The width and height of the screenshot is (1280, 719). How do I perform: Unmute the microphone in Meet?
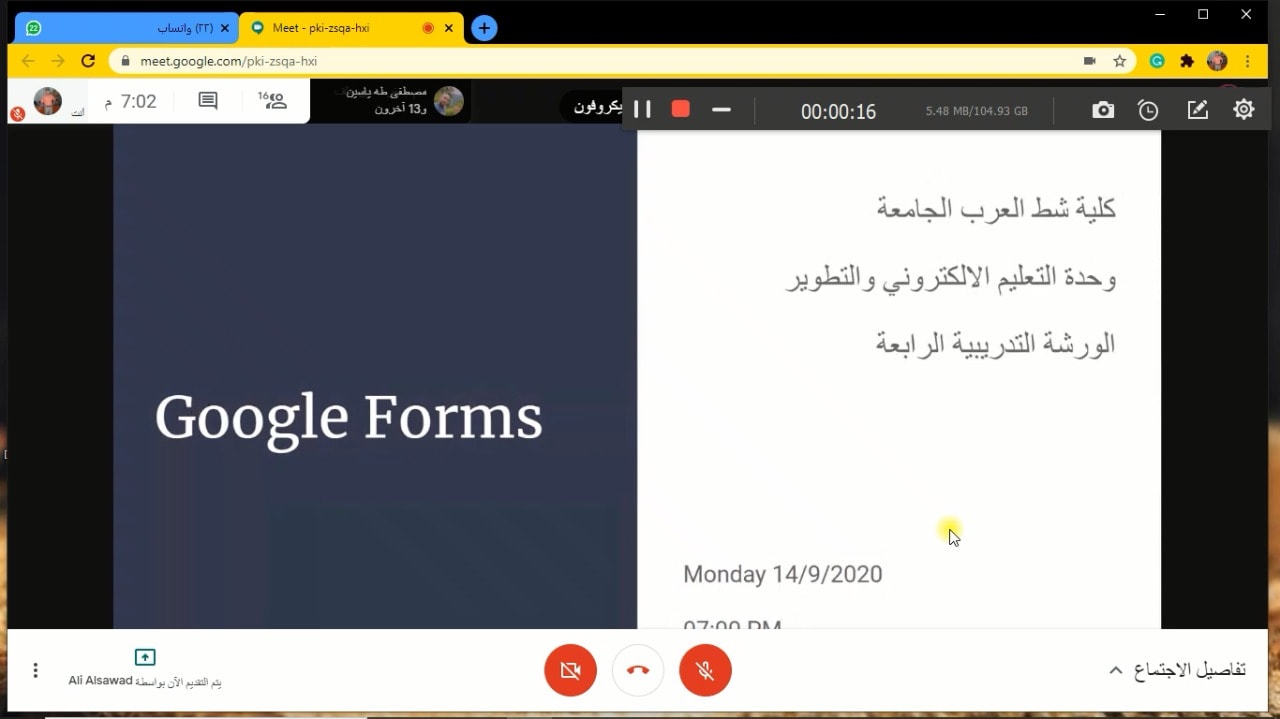click(x=705, y=670)
